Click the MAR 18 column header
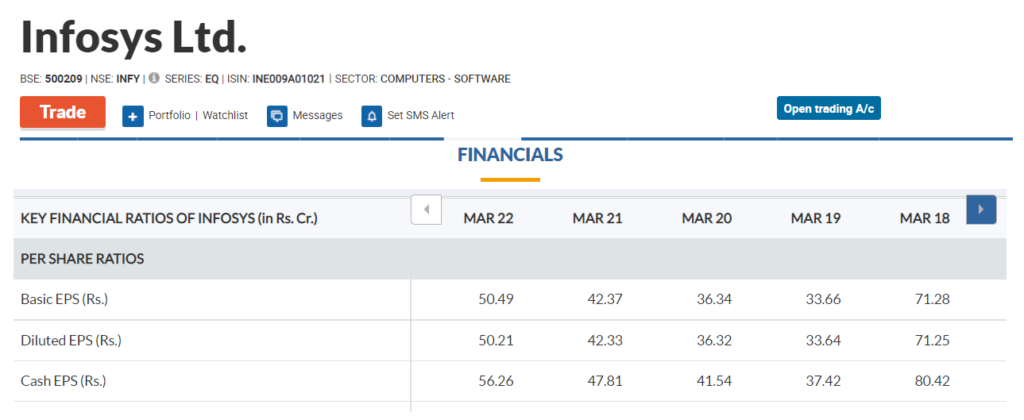 click(x=925, y=218)
